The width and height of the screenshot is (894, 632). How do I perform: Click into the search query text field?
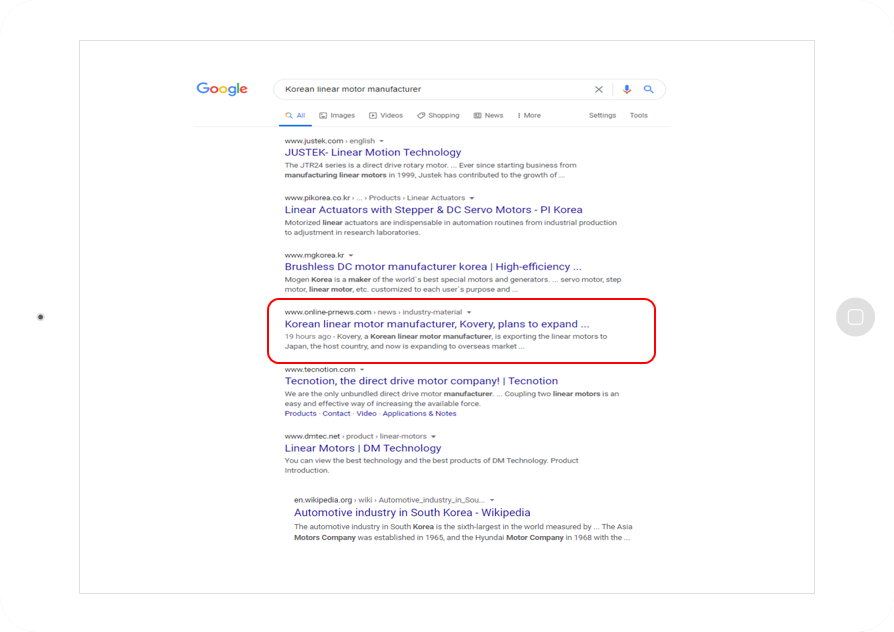tap(433, 89)
